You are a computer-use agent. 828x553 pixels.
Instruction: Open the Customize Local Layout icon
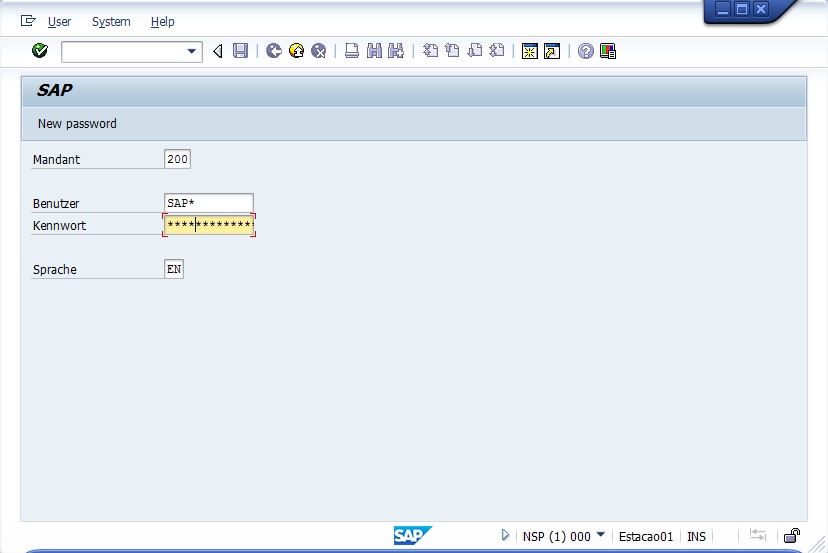(x=608, y=51)
